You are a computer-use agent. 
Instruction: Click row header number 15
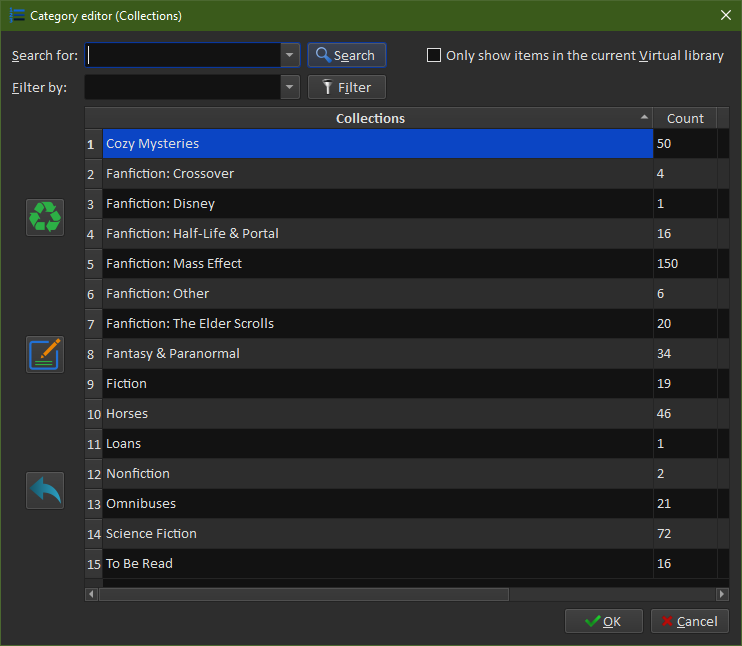tap(94, 564)
